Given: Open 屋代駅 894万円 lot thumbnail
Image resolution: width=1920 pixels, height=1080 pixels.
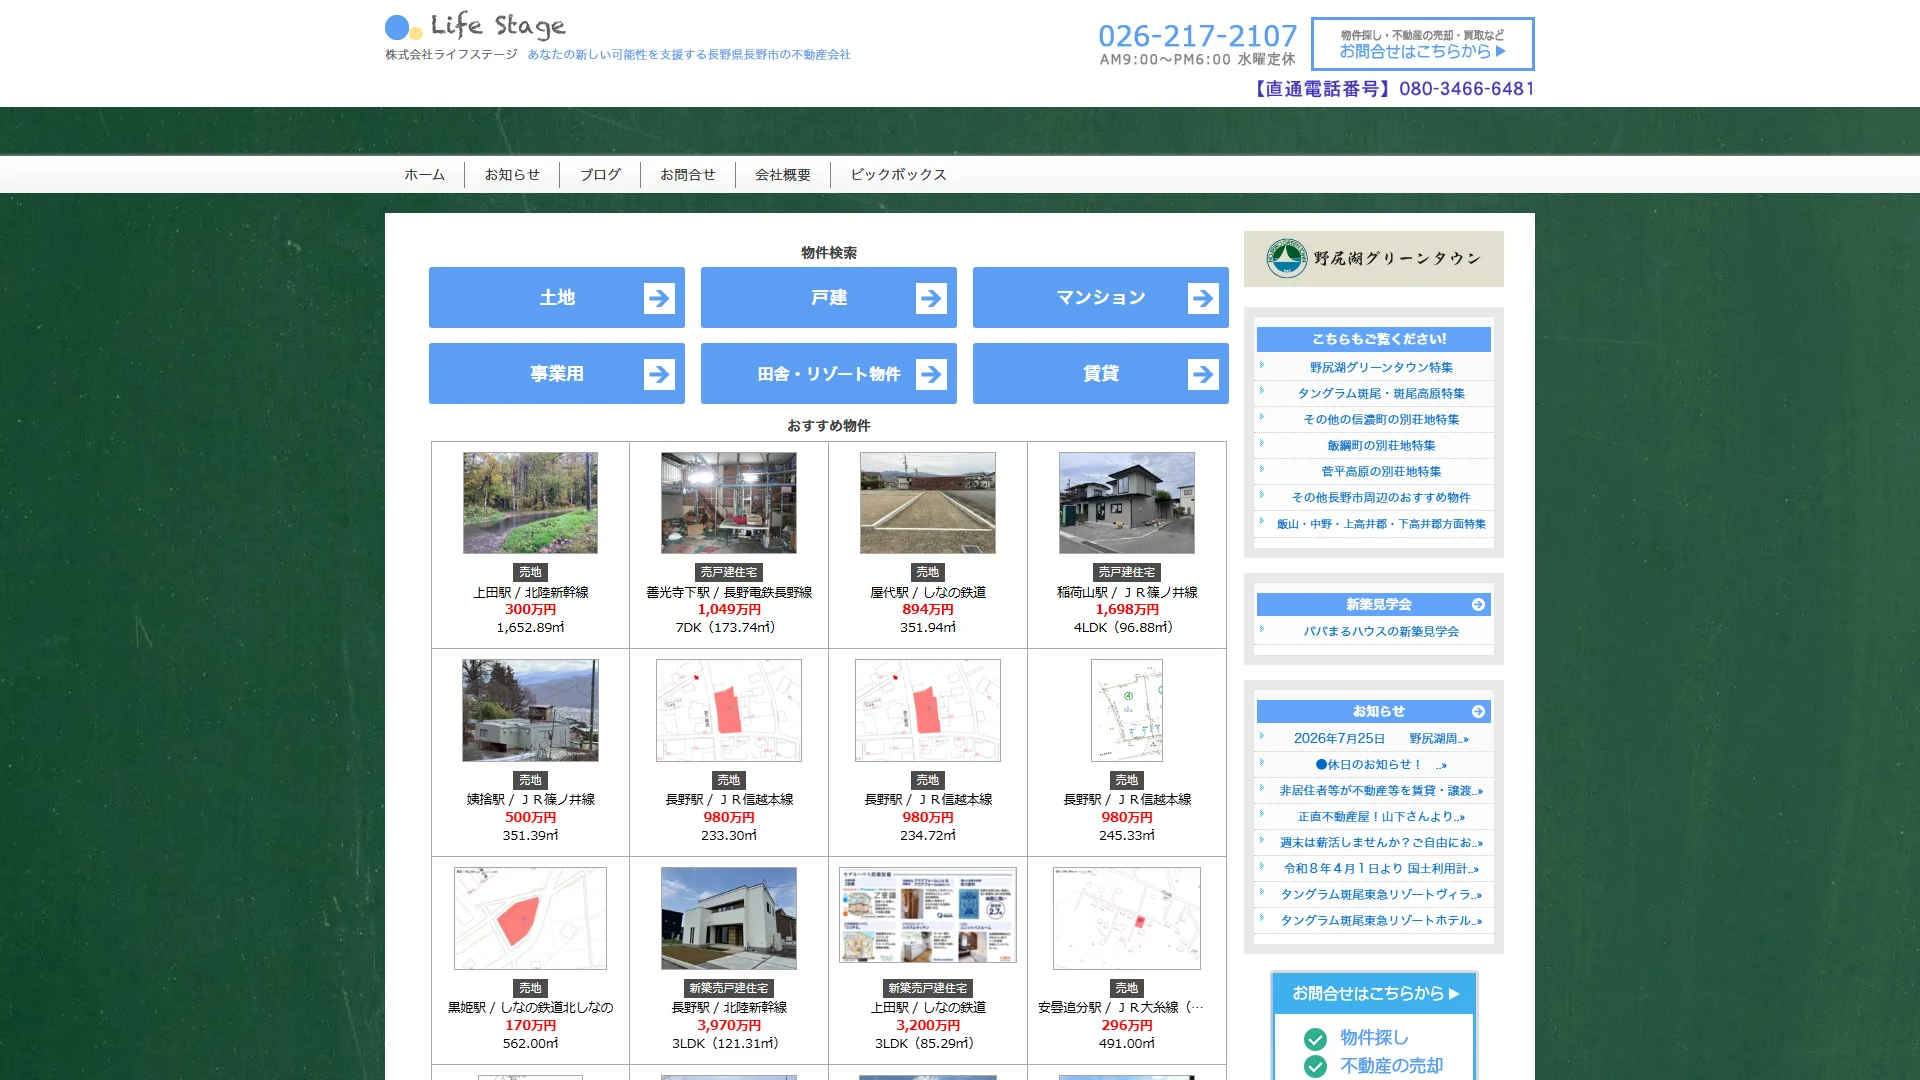Looking at the screenshot, I should [x=928, y=503].
